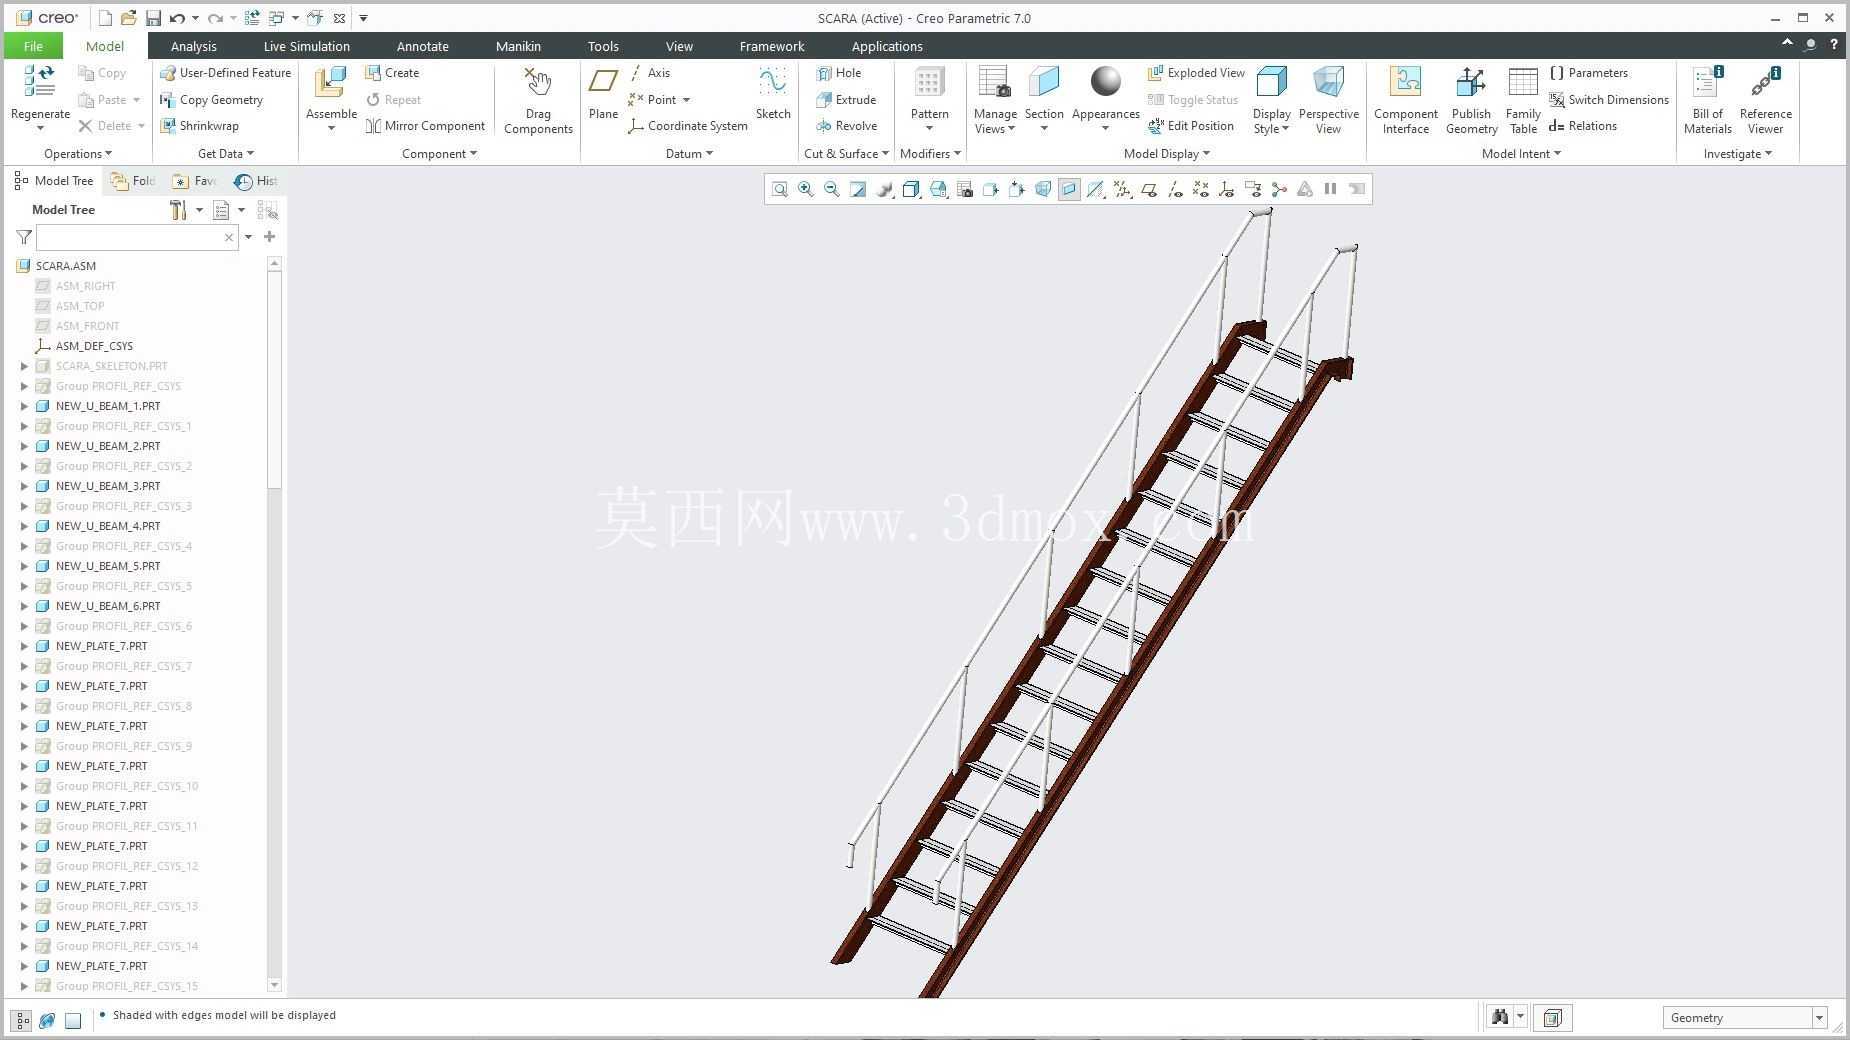Click the Zoom In magnifier icon
The height and width of the screenshot is (1040, 1850).
coord(806,189)
